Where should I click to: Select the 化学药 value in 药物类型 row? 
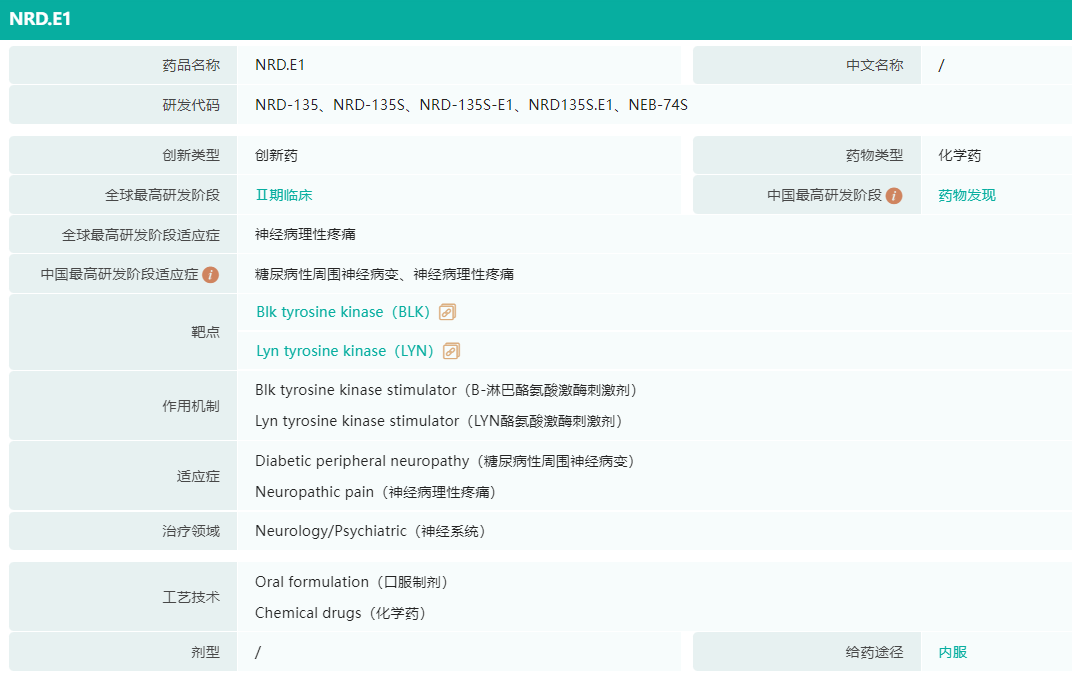click(959, 155)
